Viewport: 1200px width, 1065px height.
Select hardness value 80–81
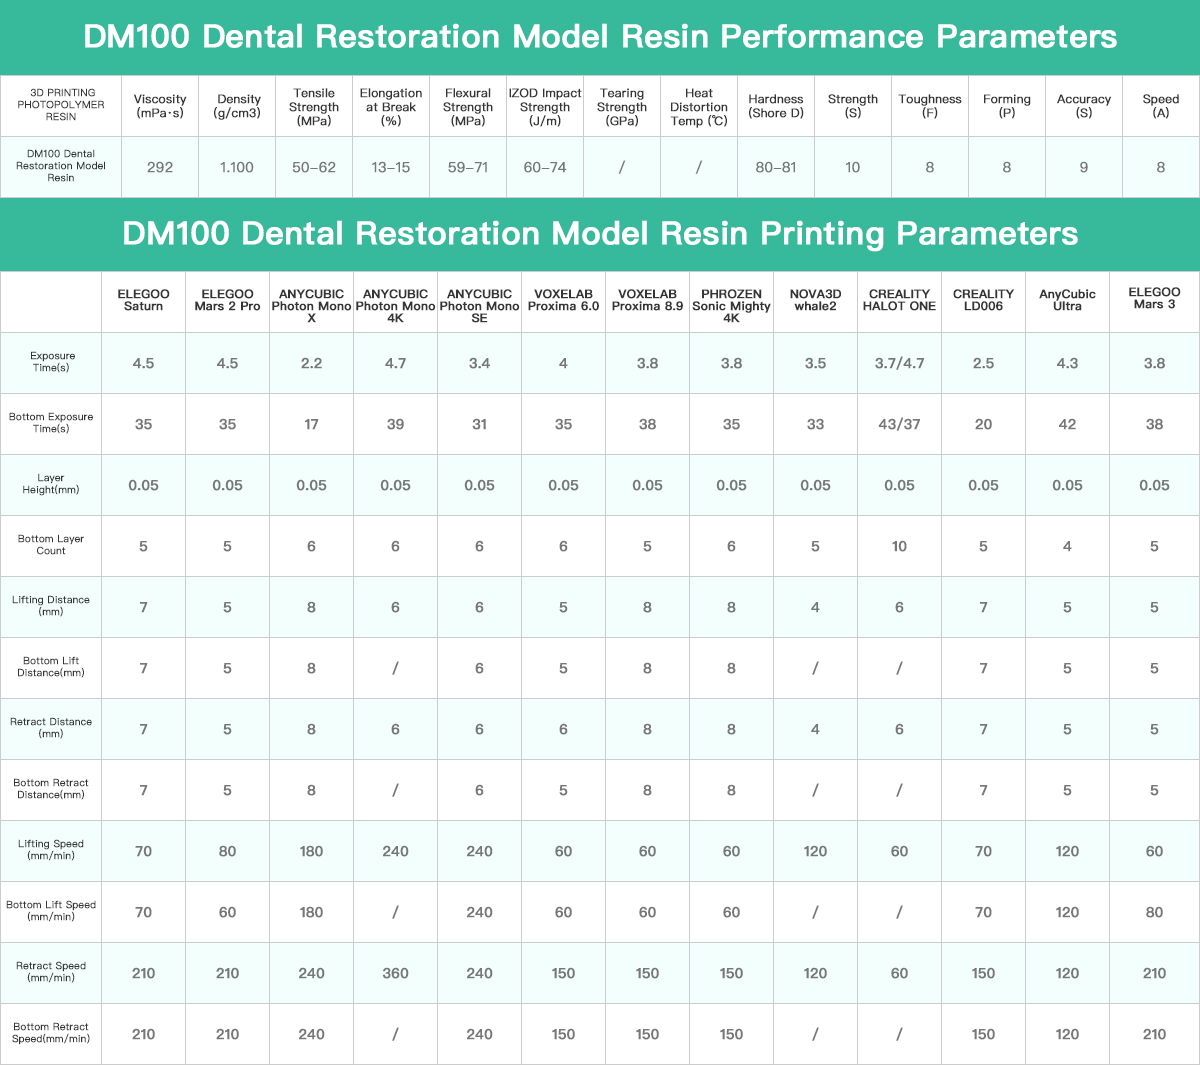pyautogui.click(x=776, y=167)
